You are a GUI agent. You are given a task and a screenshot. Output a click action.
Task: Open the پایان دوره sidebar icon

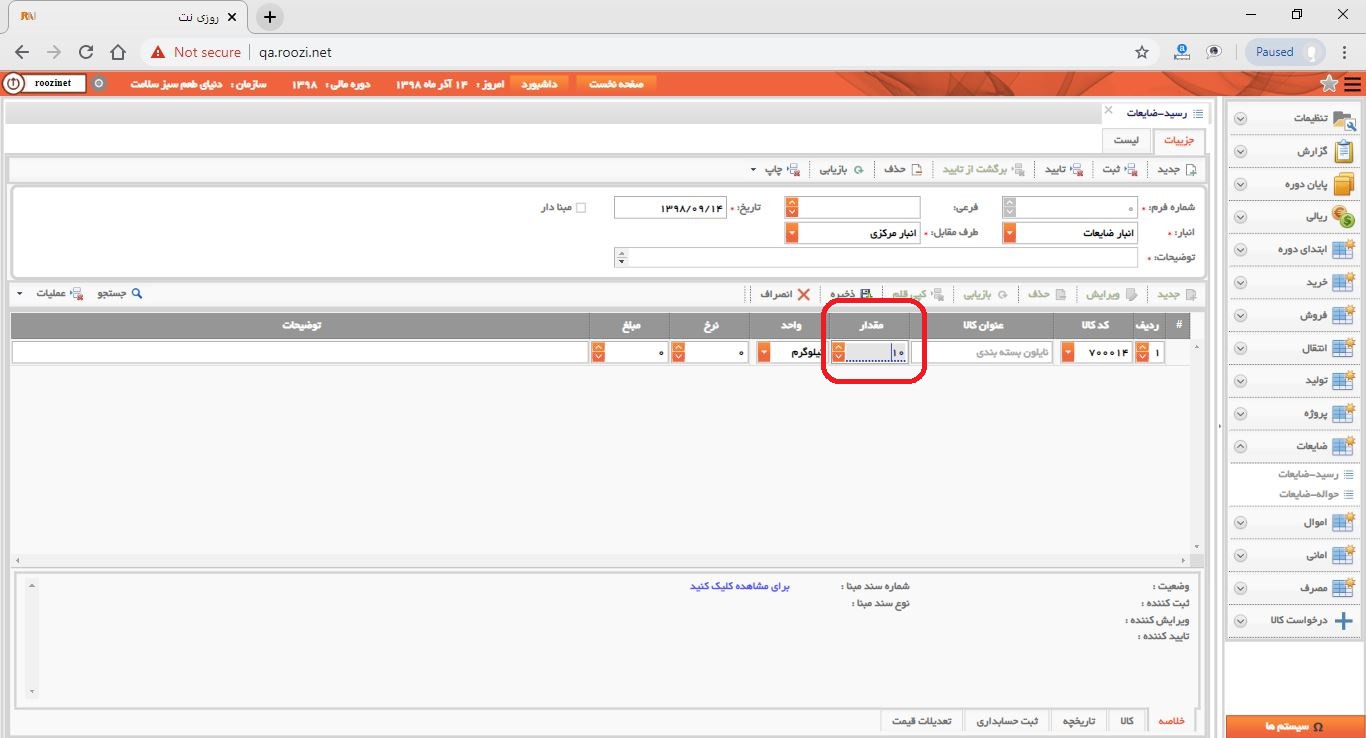pyautogui.click(x=1344, y=185)
